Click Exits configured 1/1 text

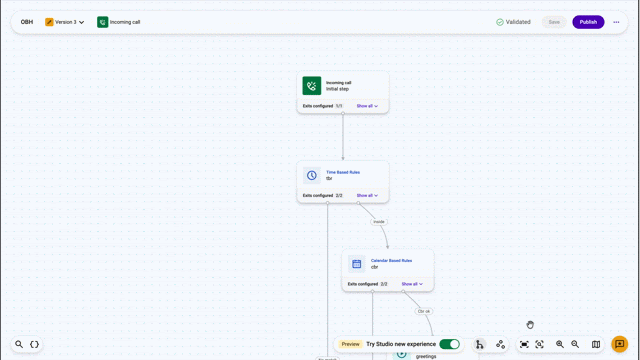[322, 106]
